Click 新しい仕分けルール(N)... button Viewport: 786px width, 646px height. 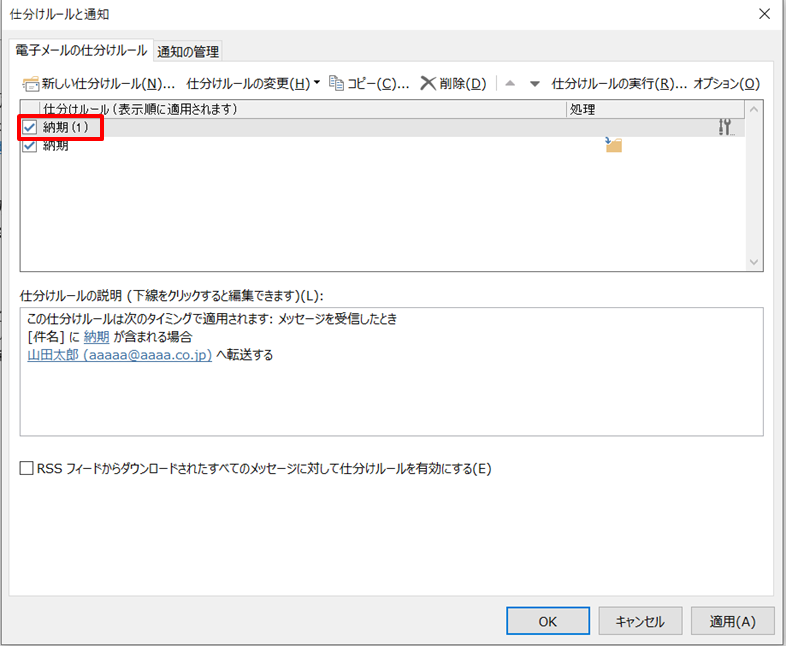(x=99, y=84)
